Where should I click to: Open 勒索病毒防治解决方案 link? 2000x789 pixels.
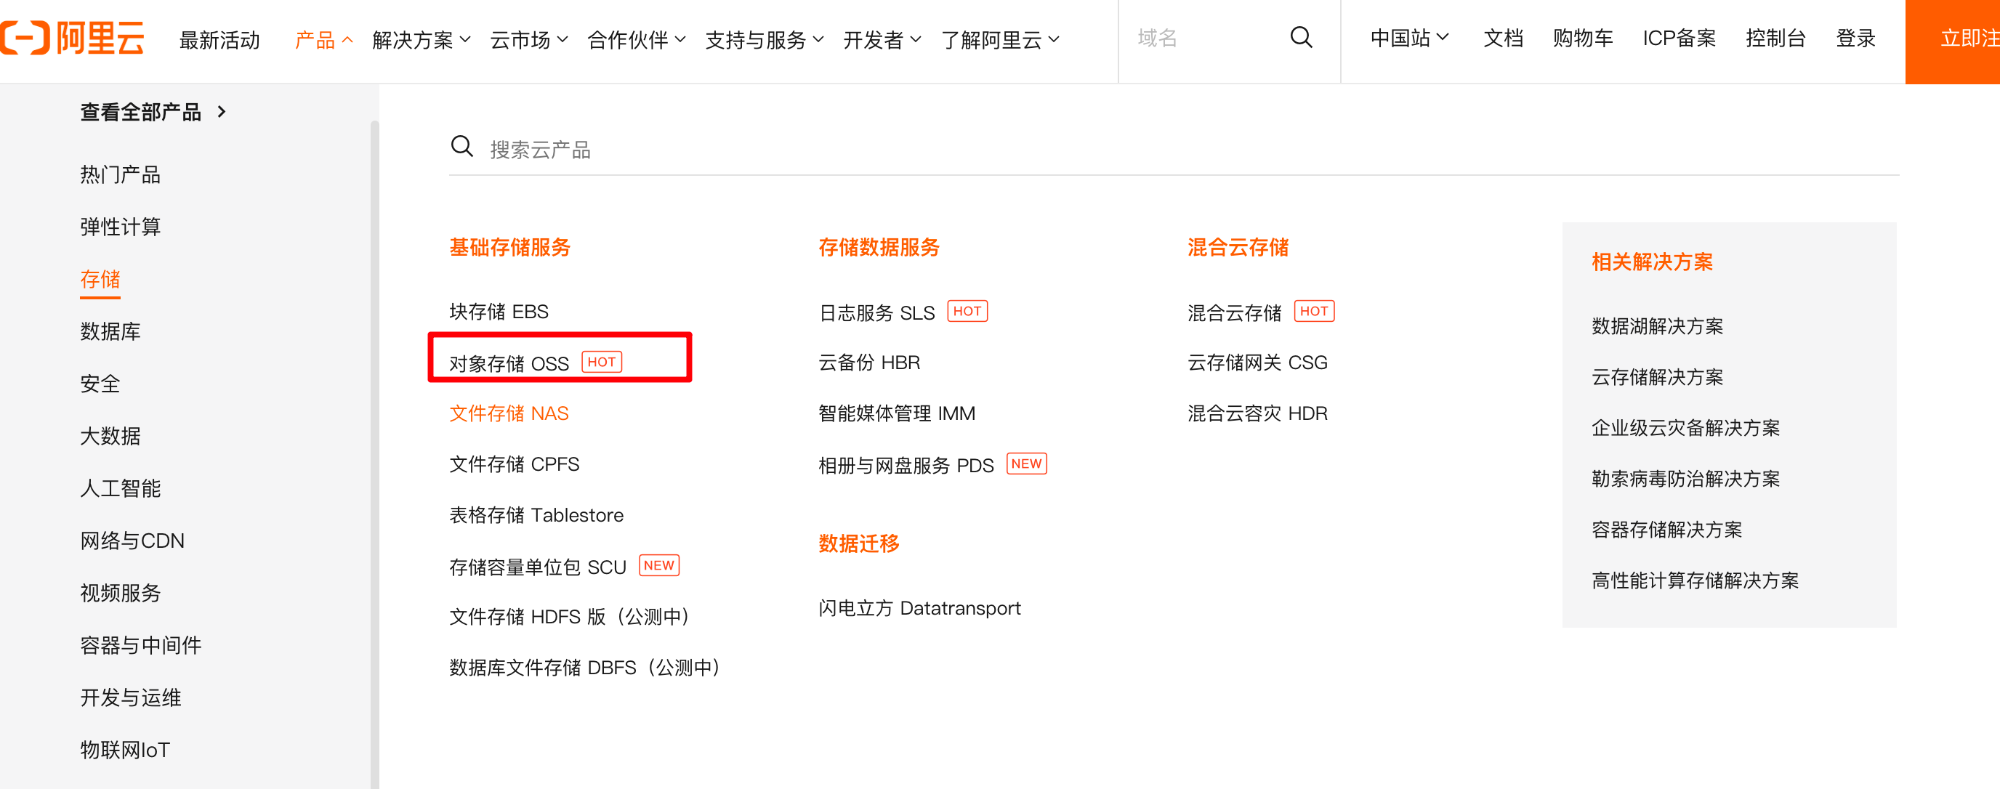coord(1686,479)
